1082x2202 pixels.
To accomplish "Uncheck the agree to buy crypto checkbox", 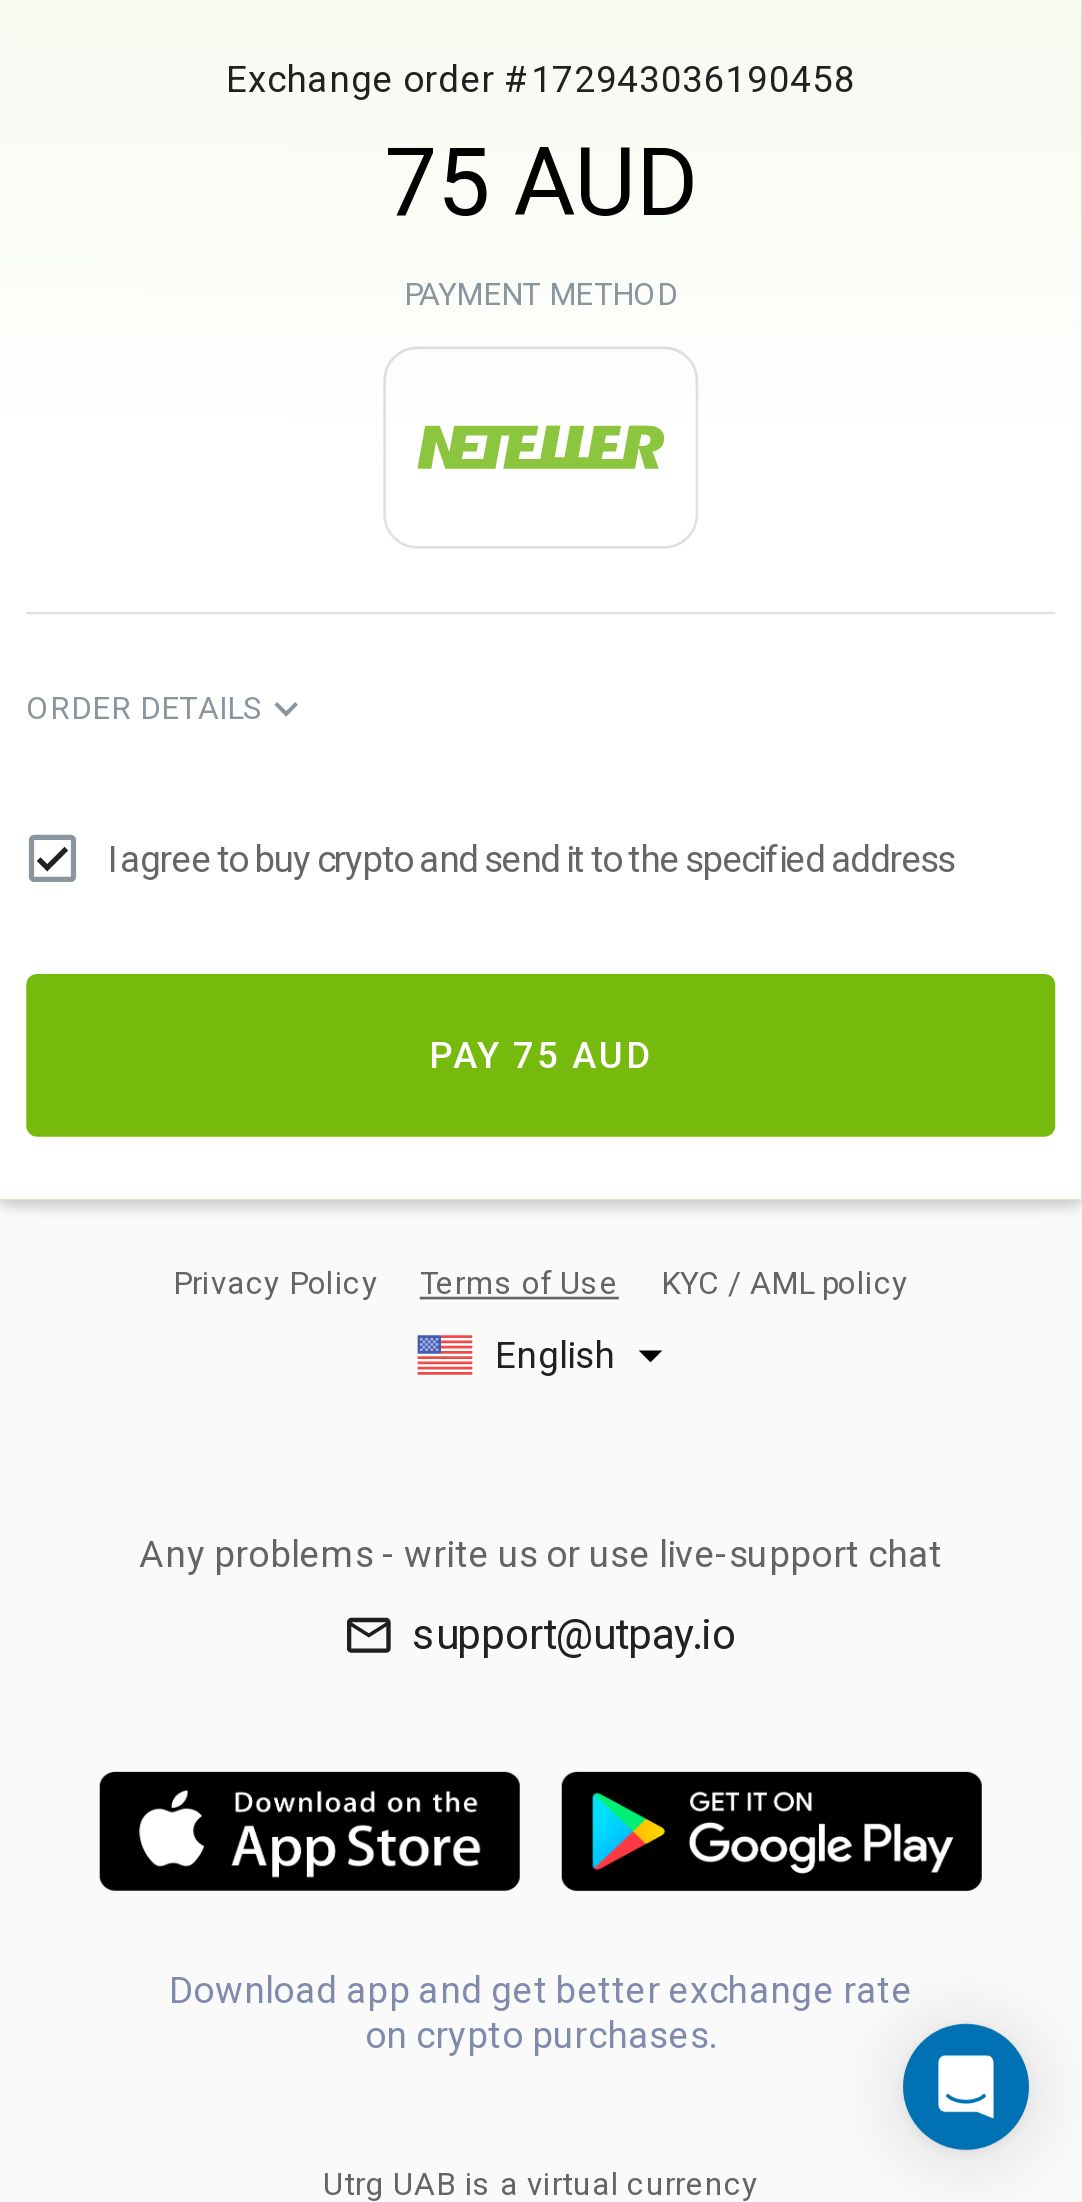I will [52, 859].
